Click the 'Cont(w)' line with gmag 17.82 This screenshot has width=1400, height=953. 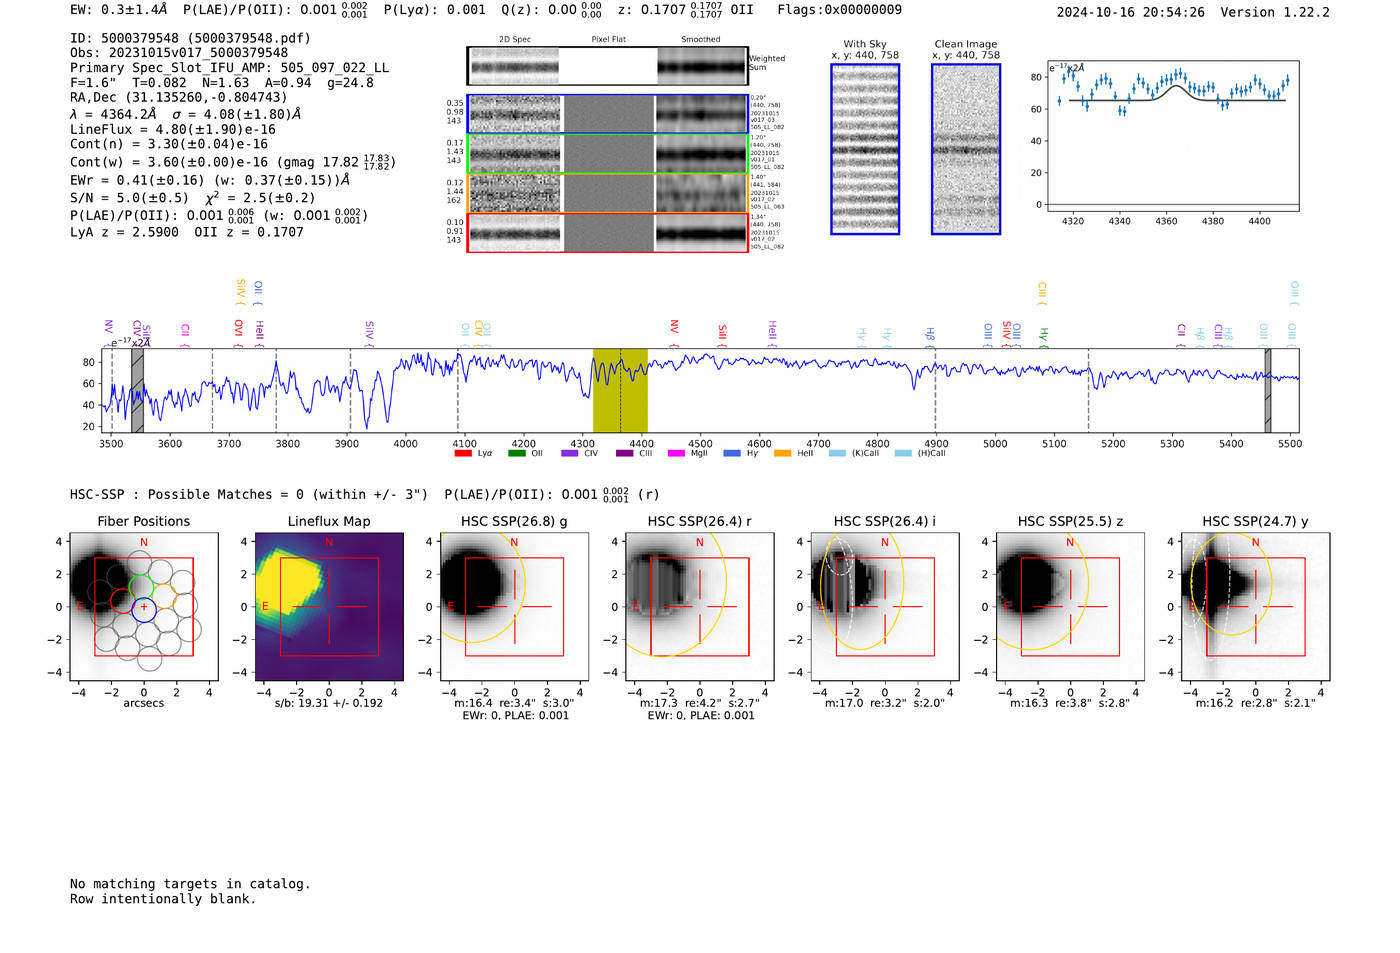tap(233, 162)
